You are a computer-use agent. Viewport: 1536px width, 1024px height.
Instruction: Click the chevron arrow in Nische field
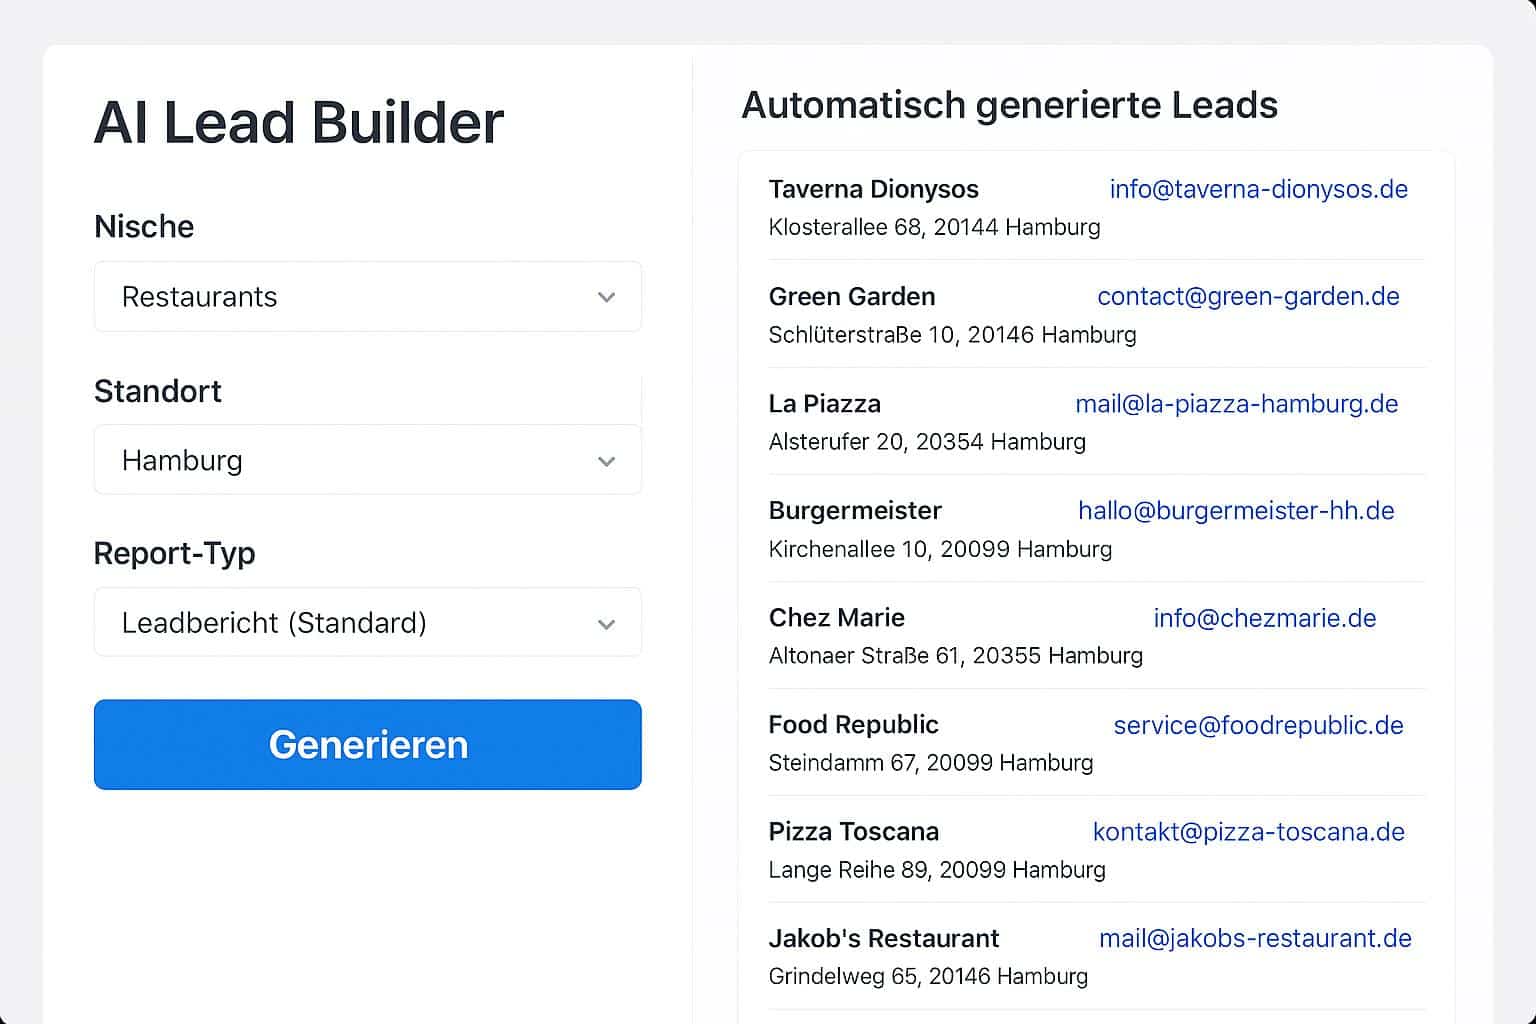click(x=606, y=298)
